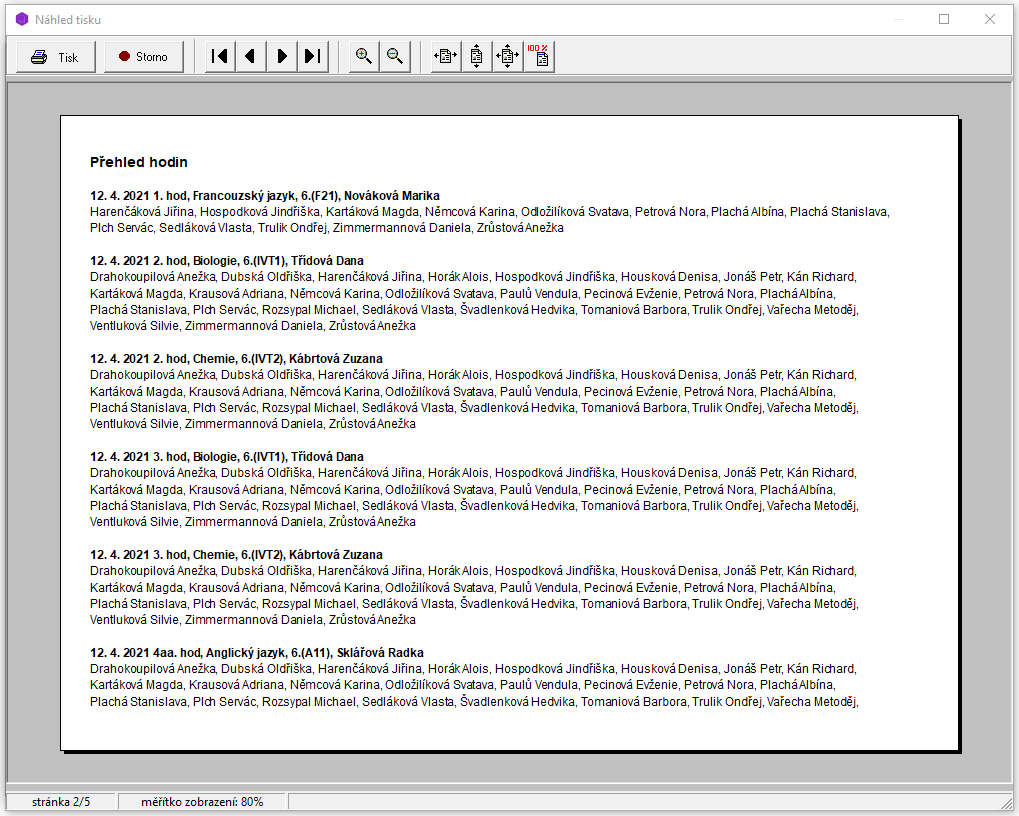
Task: Click the Anglický jazyk lesson header line
Action: pyautogui.click(x=257, y=653)
